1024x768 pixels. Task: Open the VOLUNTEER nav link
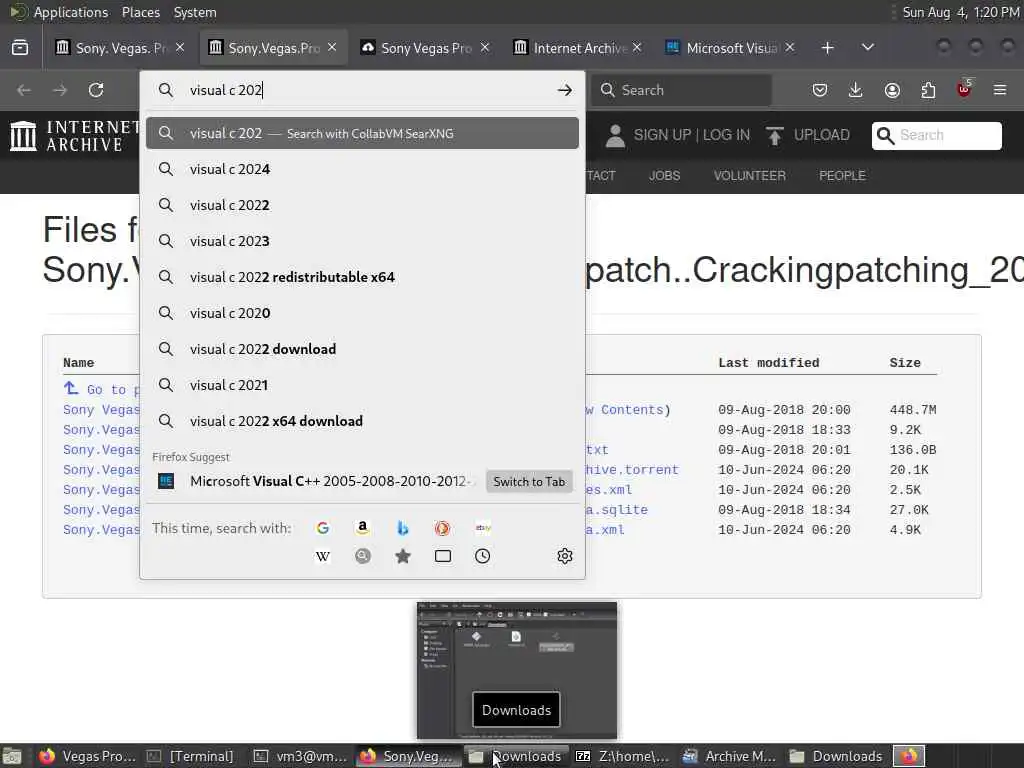click(750, 176)
